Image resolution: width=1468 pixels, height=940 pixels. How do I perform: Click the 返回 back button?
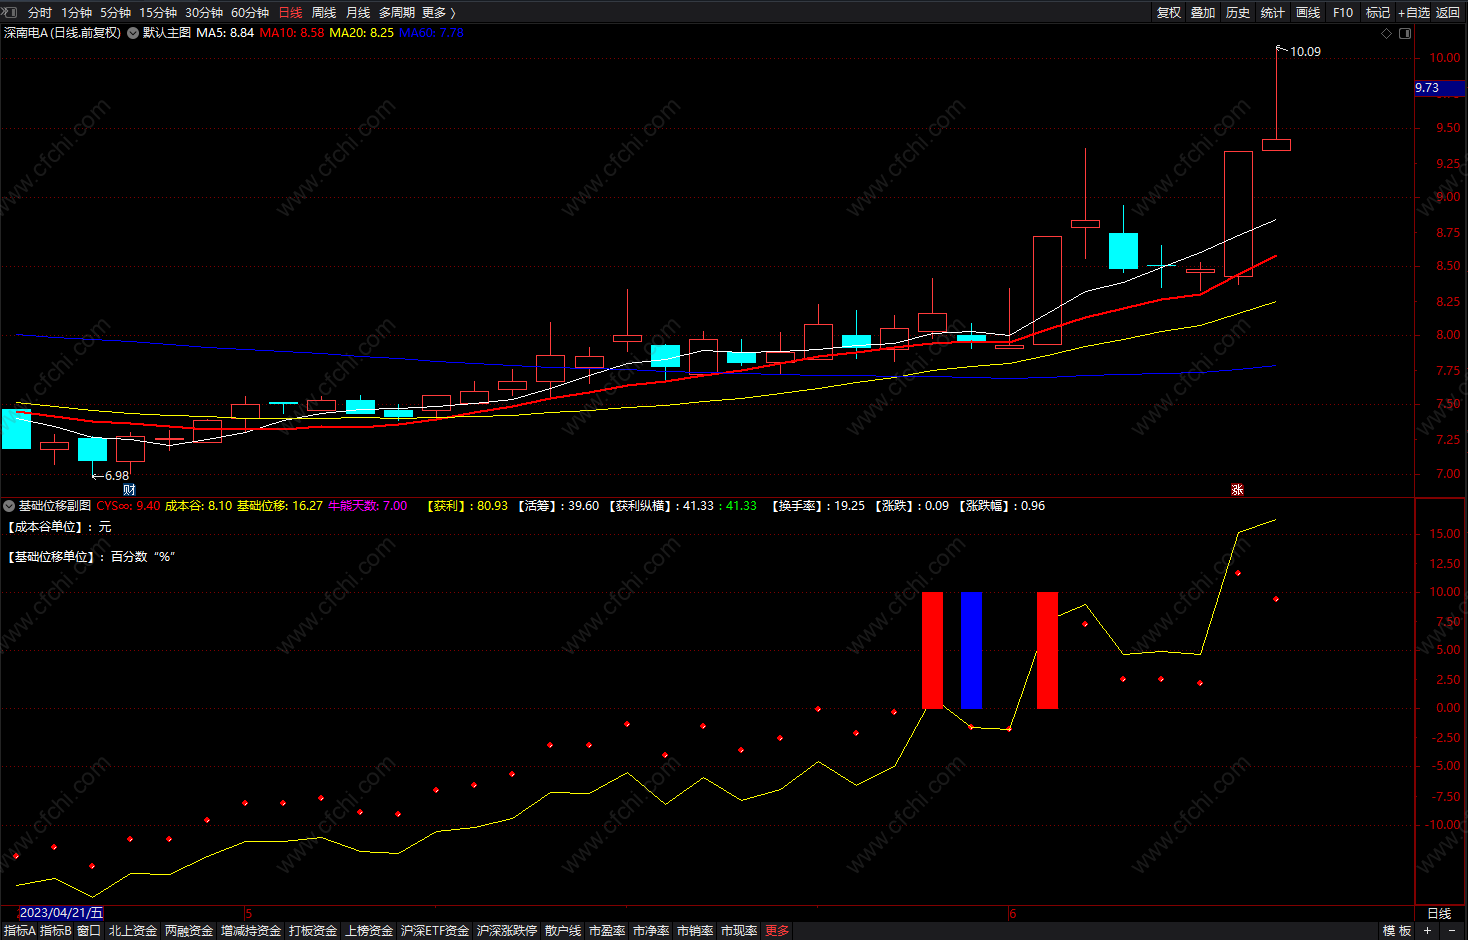coord(1448,13)
